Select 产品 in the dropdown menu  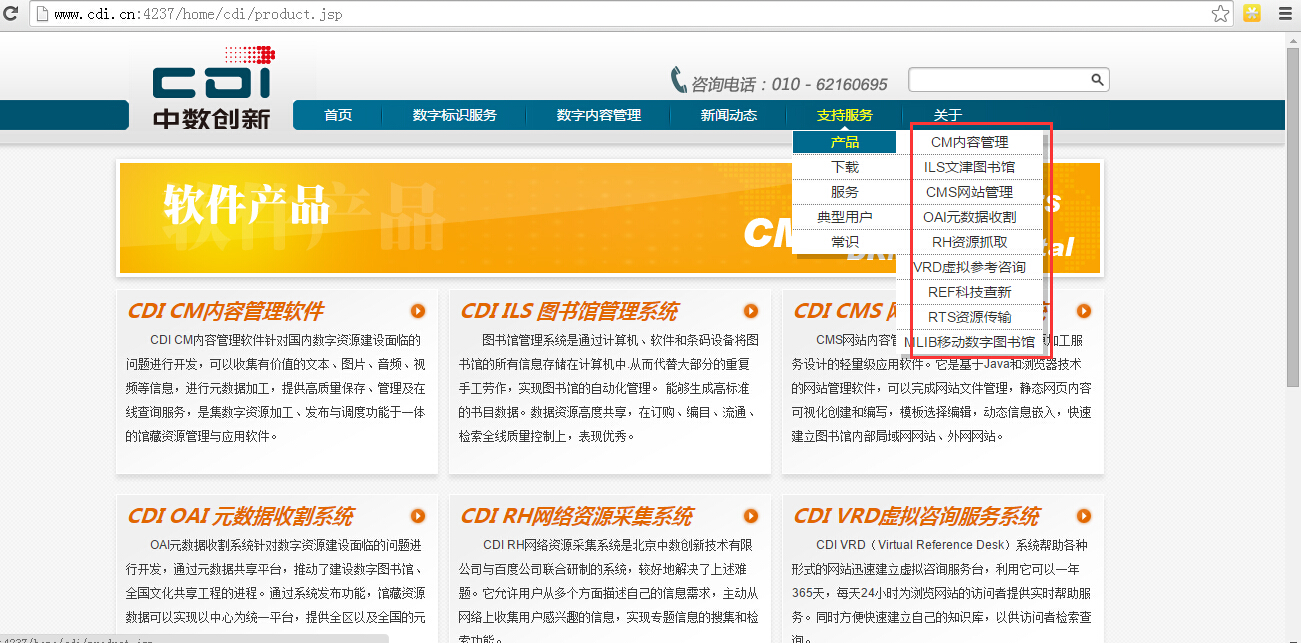pyautogui.click(x=845, y=142)
